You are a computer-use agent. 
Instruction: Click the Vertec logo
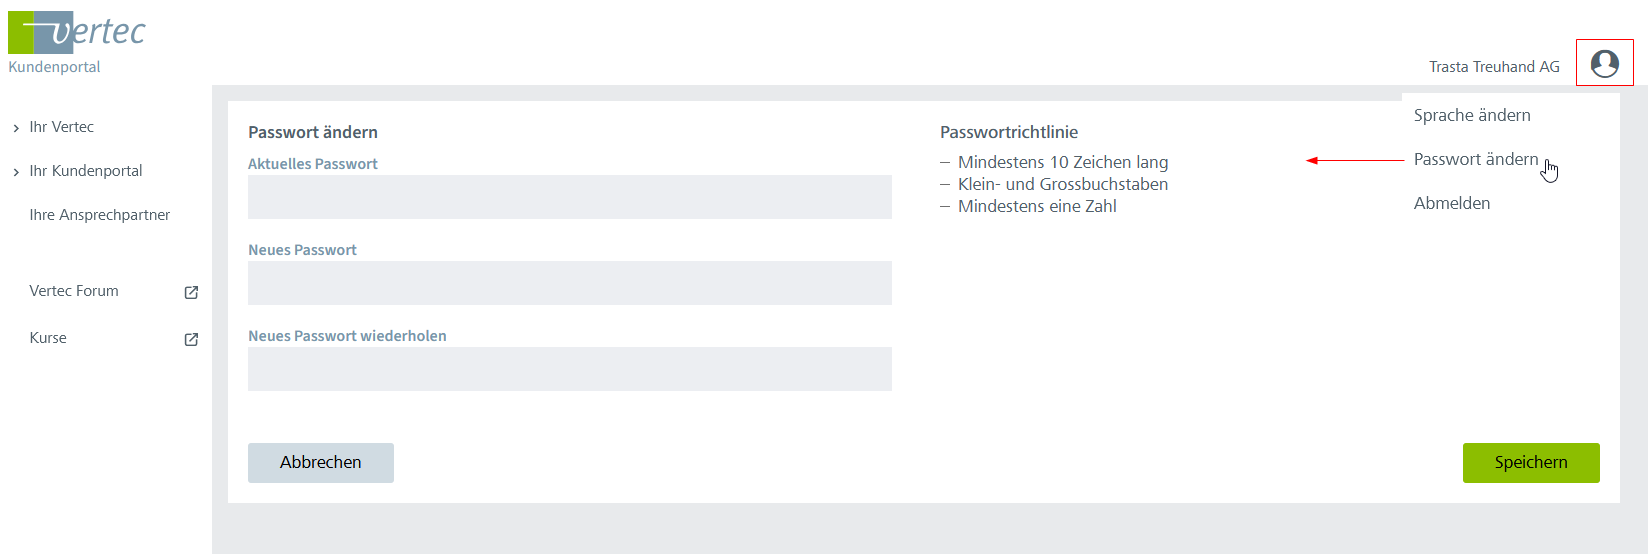pos(77,33)
